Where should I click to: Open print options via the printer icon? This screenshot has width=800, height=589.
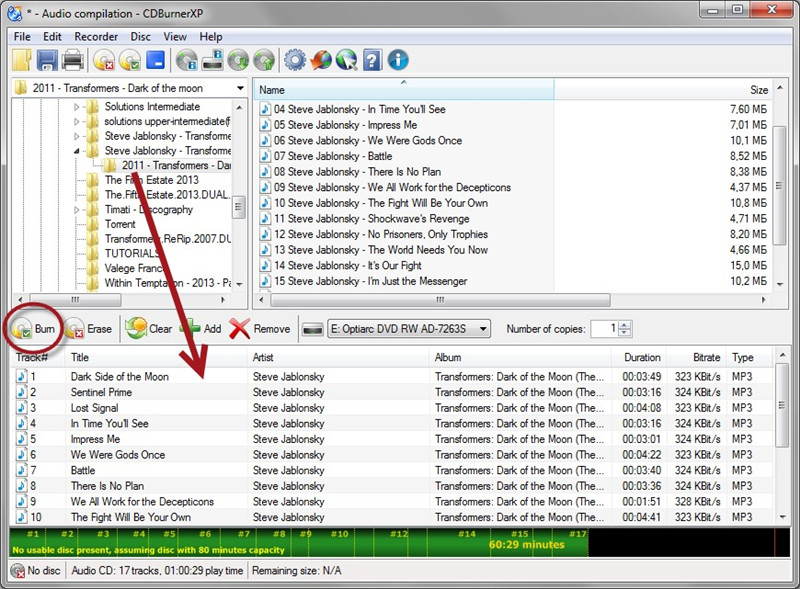pyautogui.click(x=74, y=61)
